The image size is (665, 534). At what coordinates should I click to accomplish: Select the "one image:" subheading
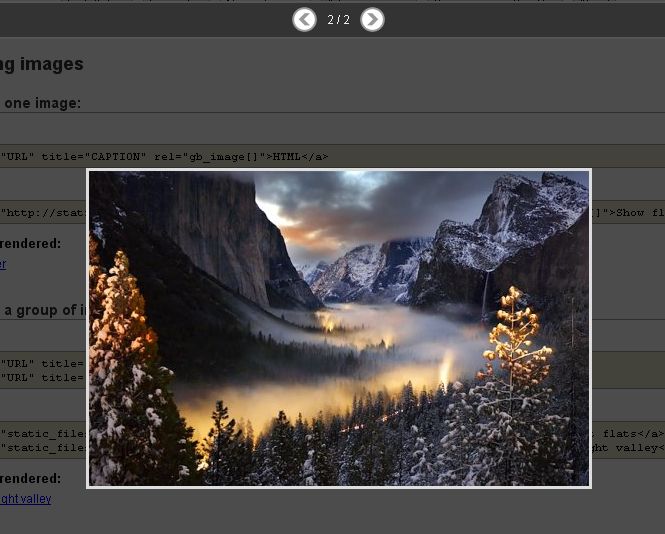(x=42, y=103)
